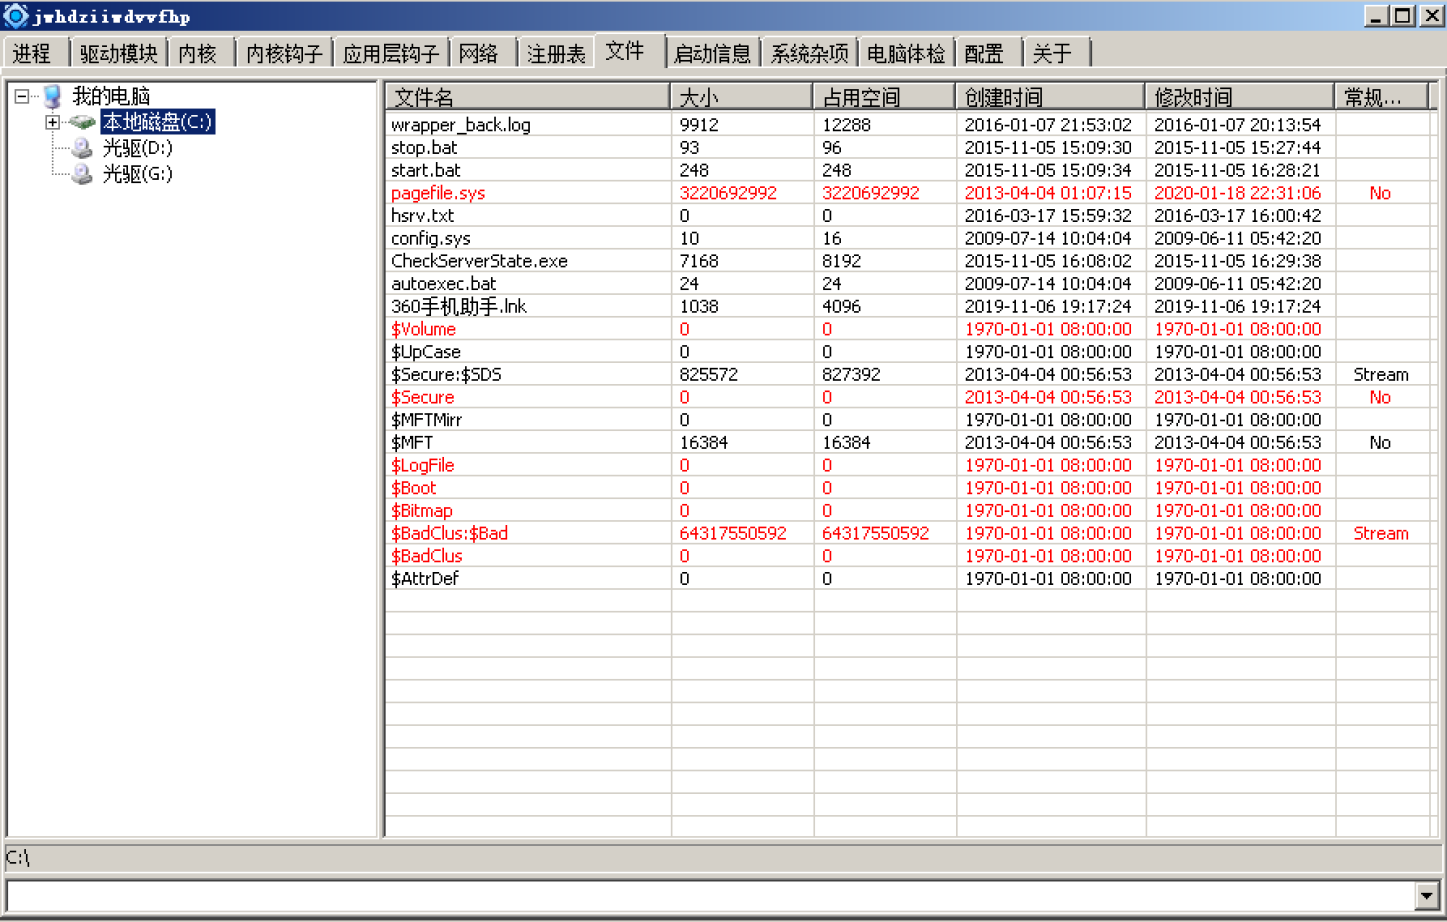Select the $UpCase entry
Image resolution: width=1447 pixels, height=922 pixels.
coord(426,352)
